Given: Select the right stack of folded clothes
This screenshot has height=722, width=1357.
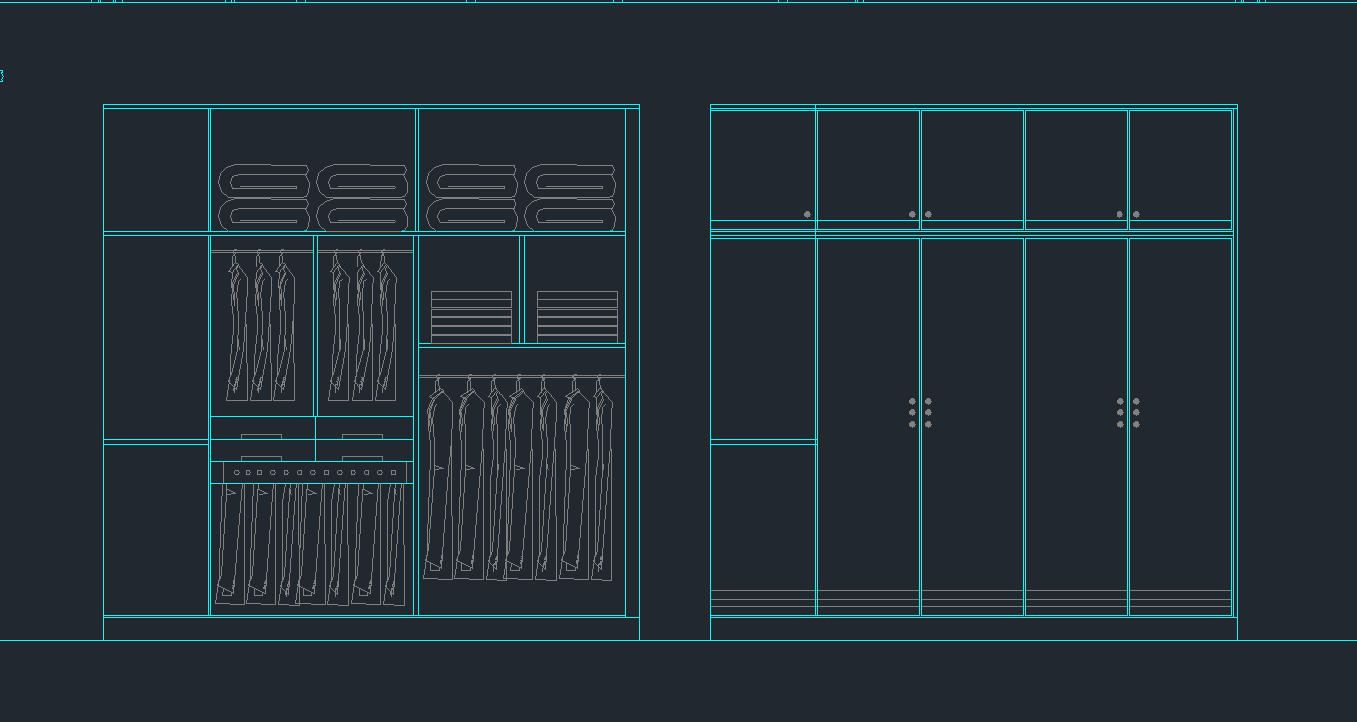Looking at the screenshot, I should [x=577, y=317].
